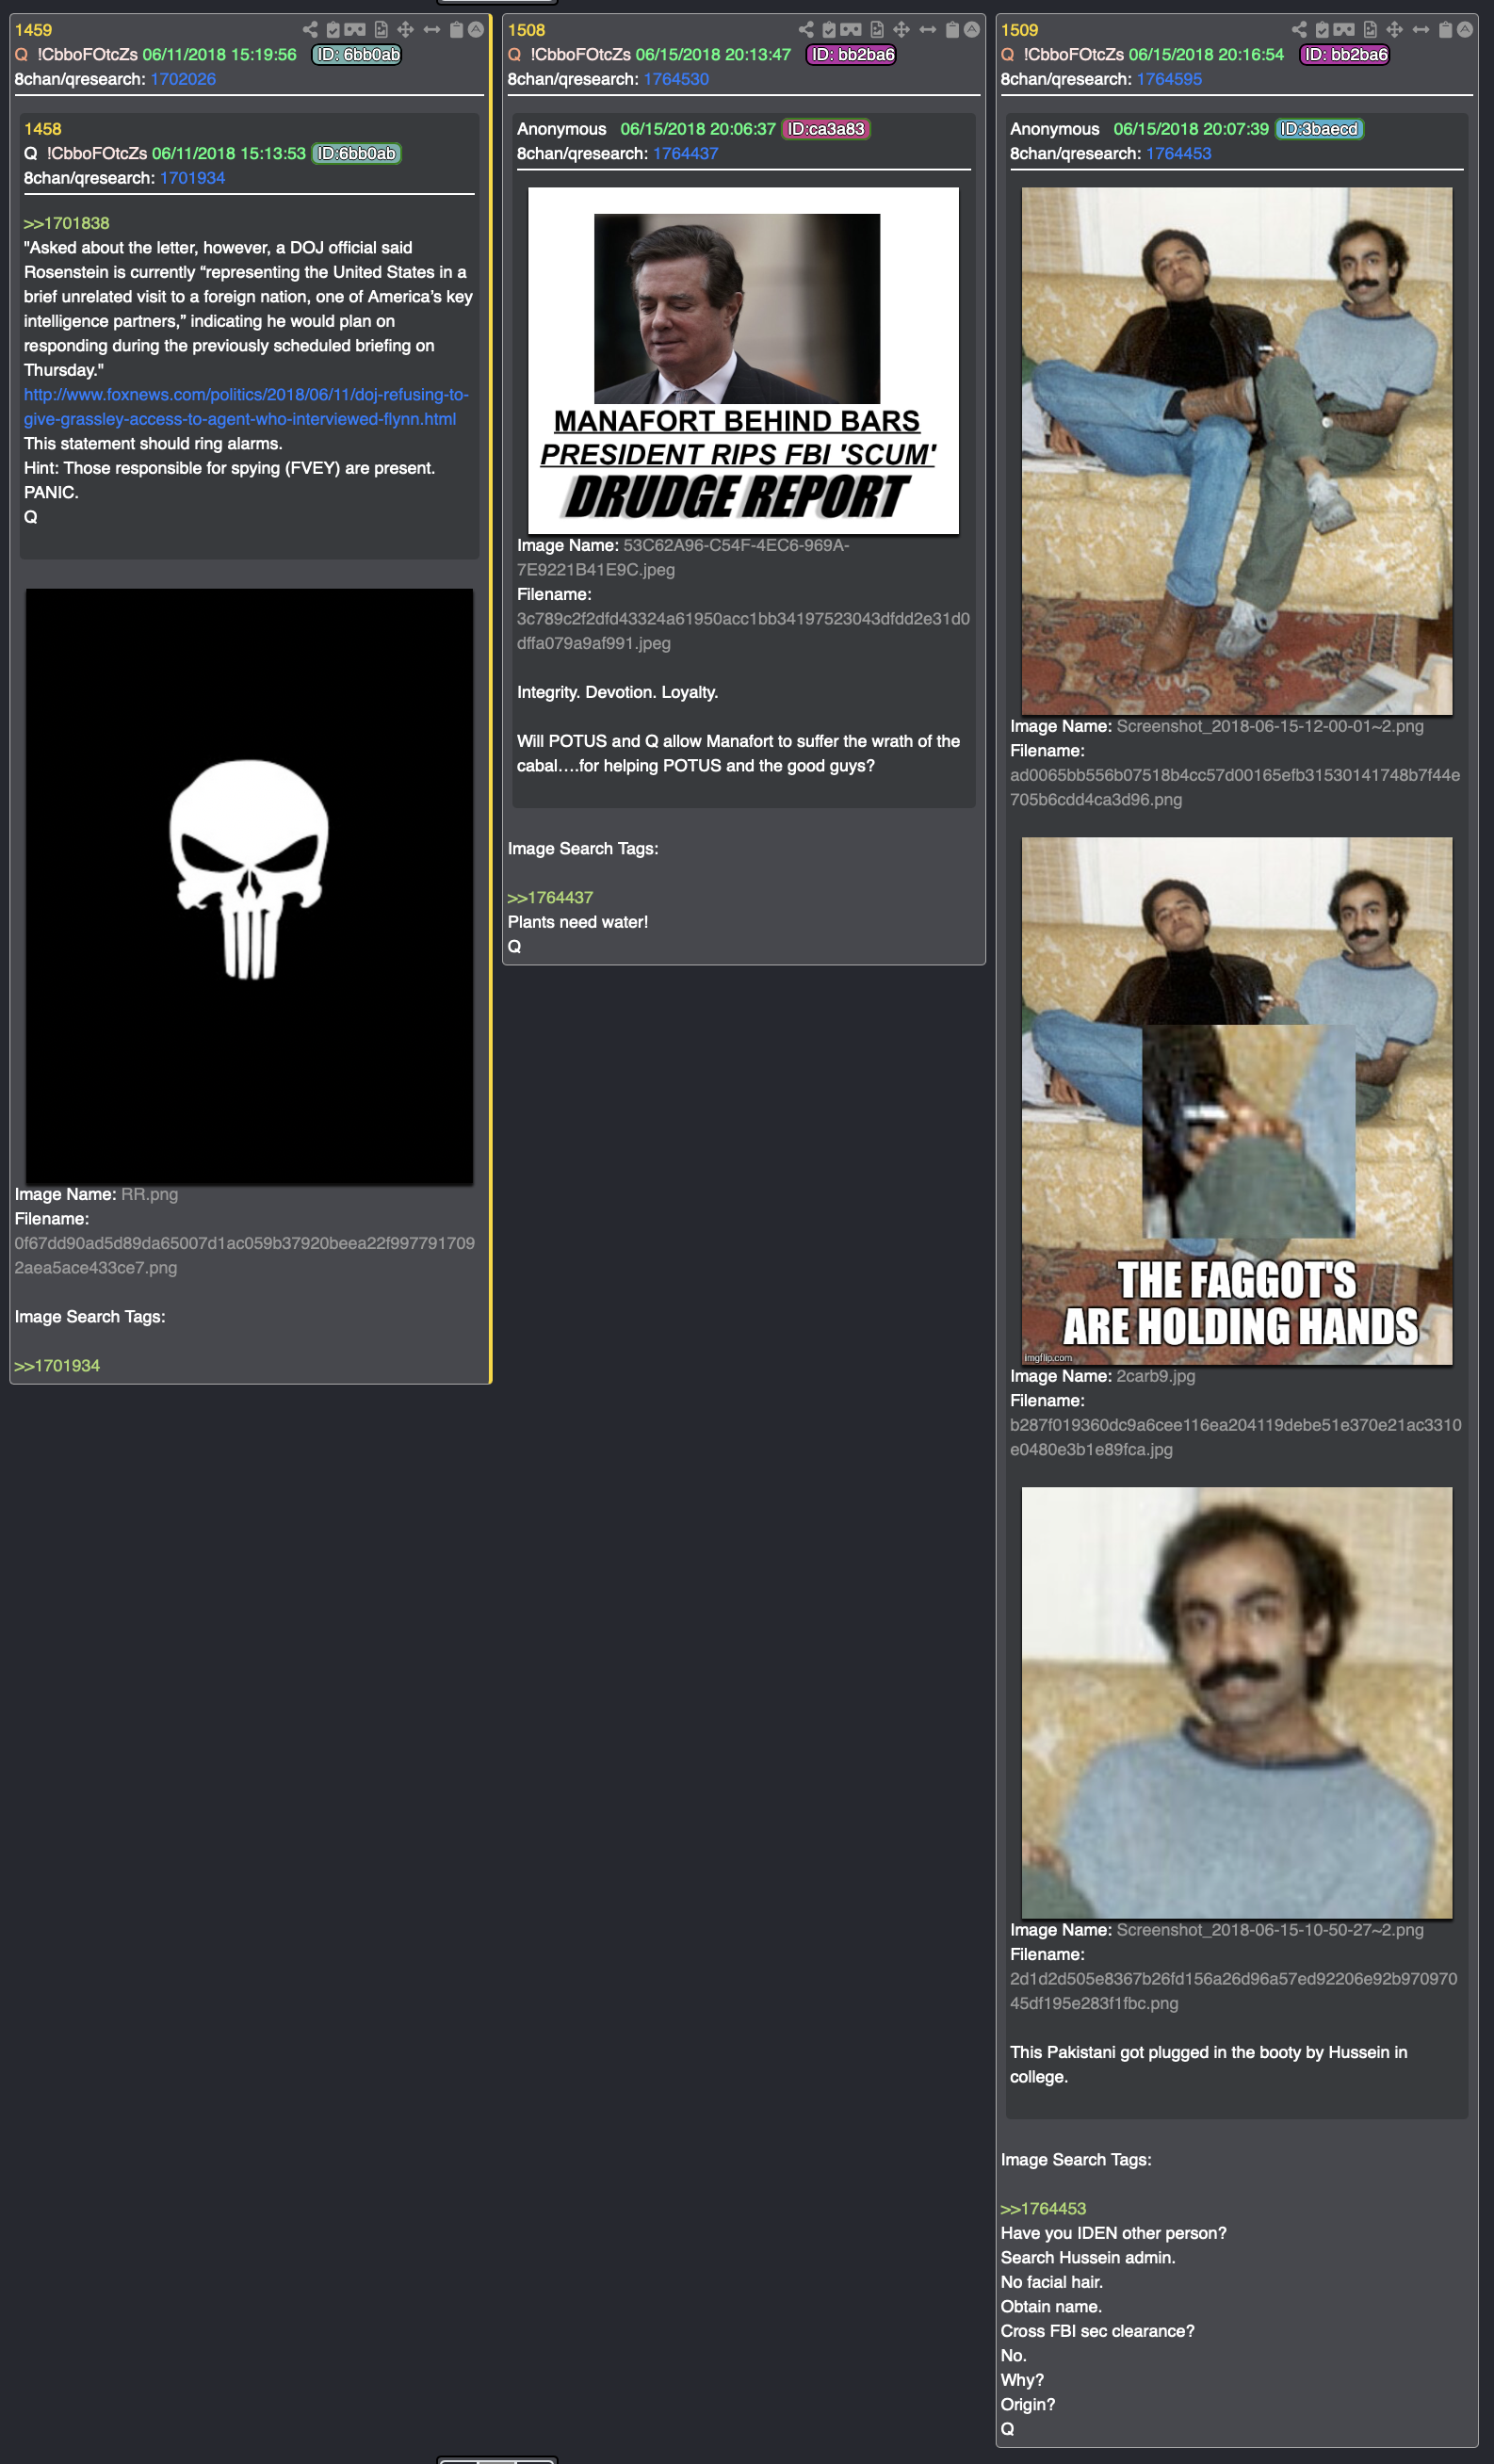Follow the >>1701838 reply reference
The height and width of the screenshot is (2464, 1494).
click(x=66, y=223)
